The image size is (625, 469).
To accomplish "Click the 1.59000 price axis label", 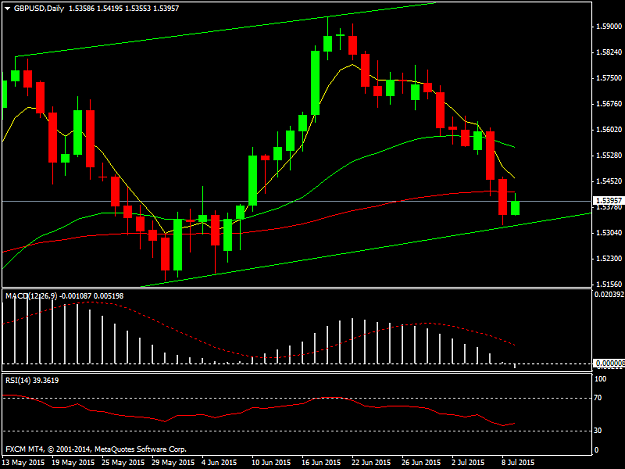I will tap(609, 26).
